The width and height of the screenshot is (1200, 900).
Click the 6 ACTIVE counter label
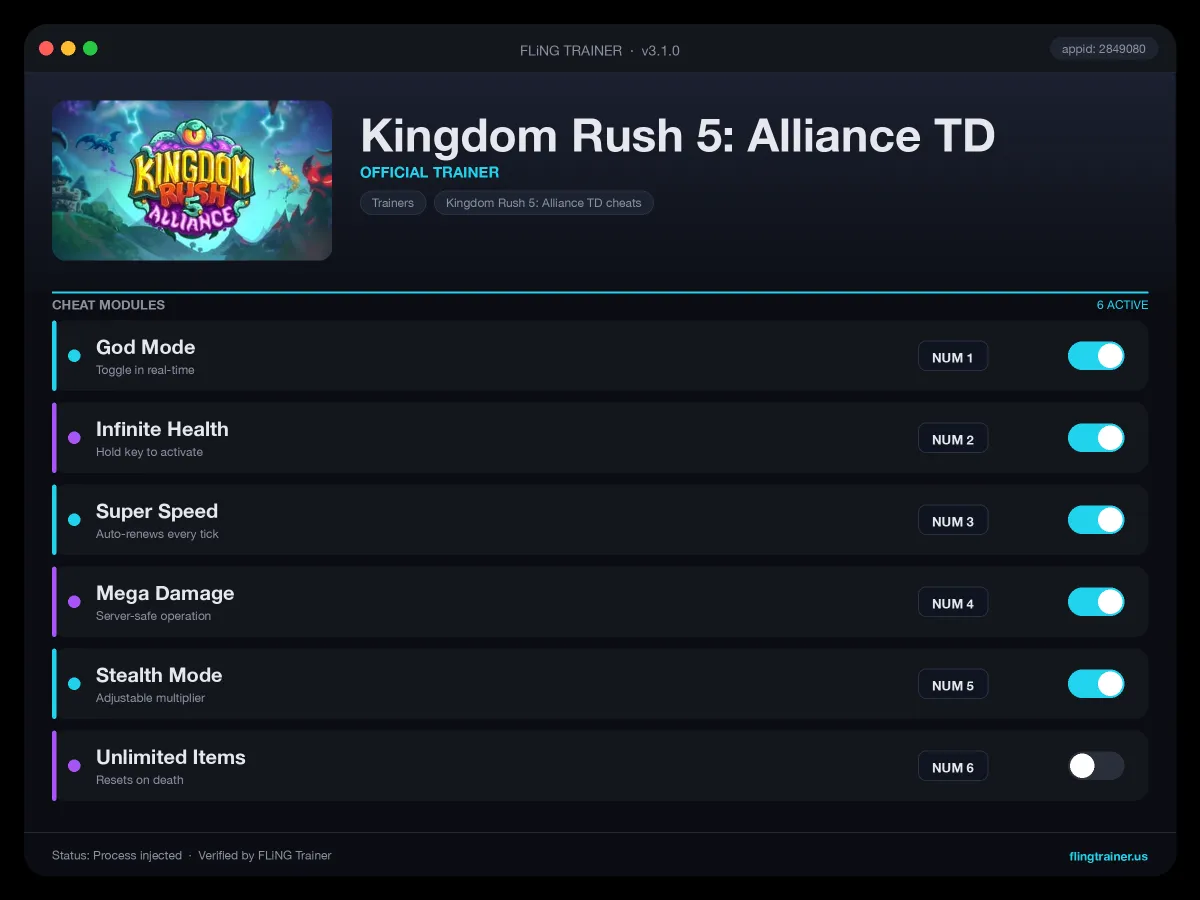[x=1122, y=305]
